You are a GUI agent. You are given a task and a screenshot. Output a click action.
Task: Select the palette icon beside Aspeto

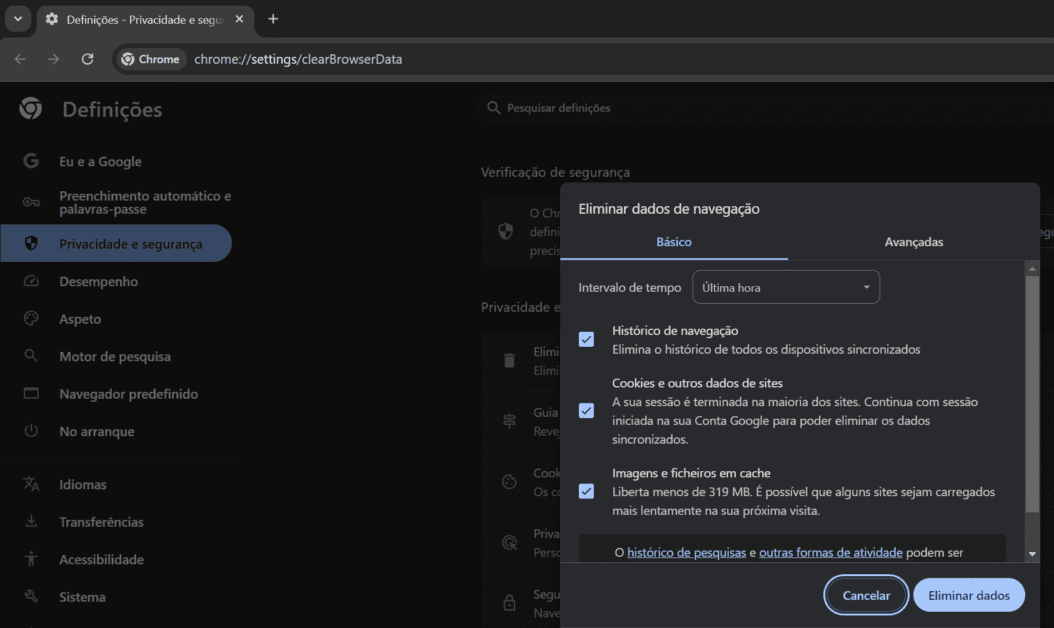30,319
